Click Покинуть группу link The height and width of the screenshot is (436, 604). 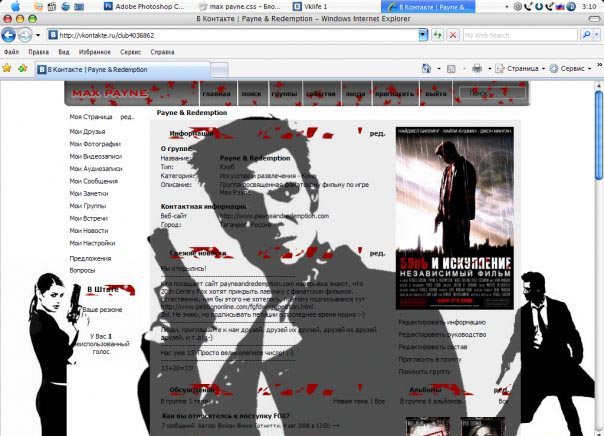pos(424,371)
